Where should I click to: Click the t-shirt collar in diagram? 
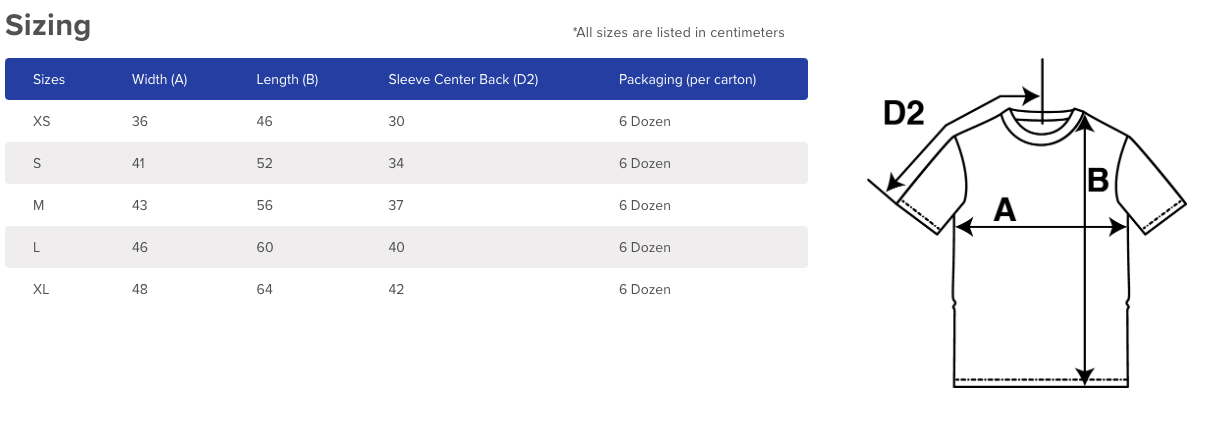[x=1041, y=126]
